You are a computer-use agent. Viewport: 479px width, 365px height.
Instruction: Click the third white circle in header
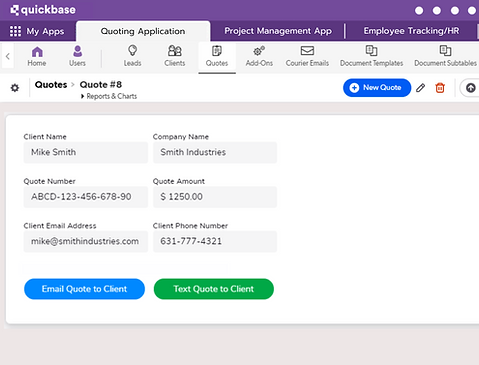coord(455,11)
